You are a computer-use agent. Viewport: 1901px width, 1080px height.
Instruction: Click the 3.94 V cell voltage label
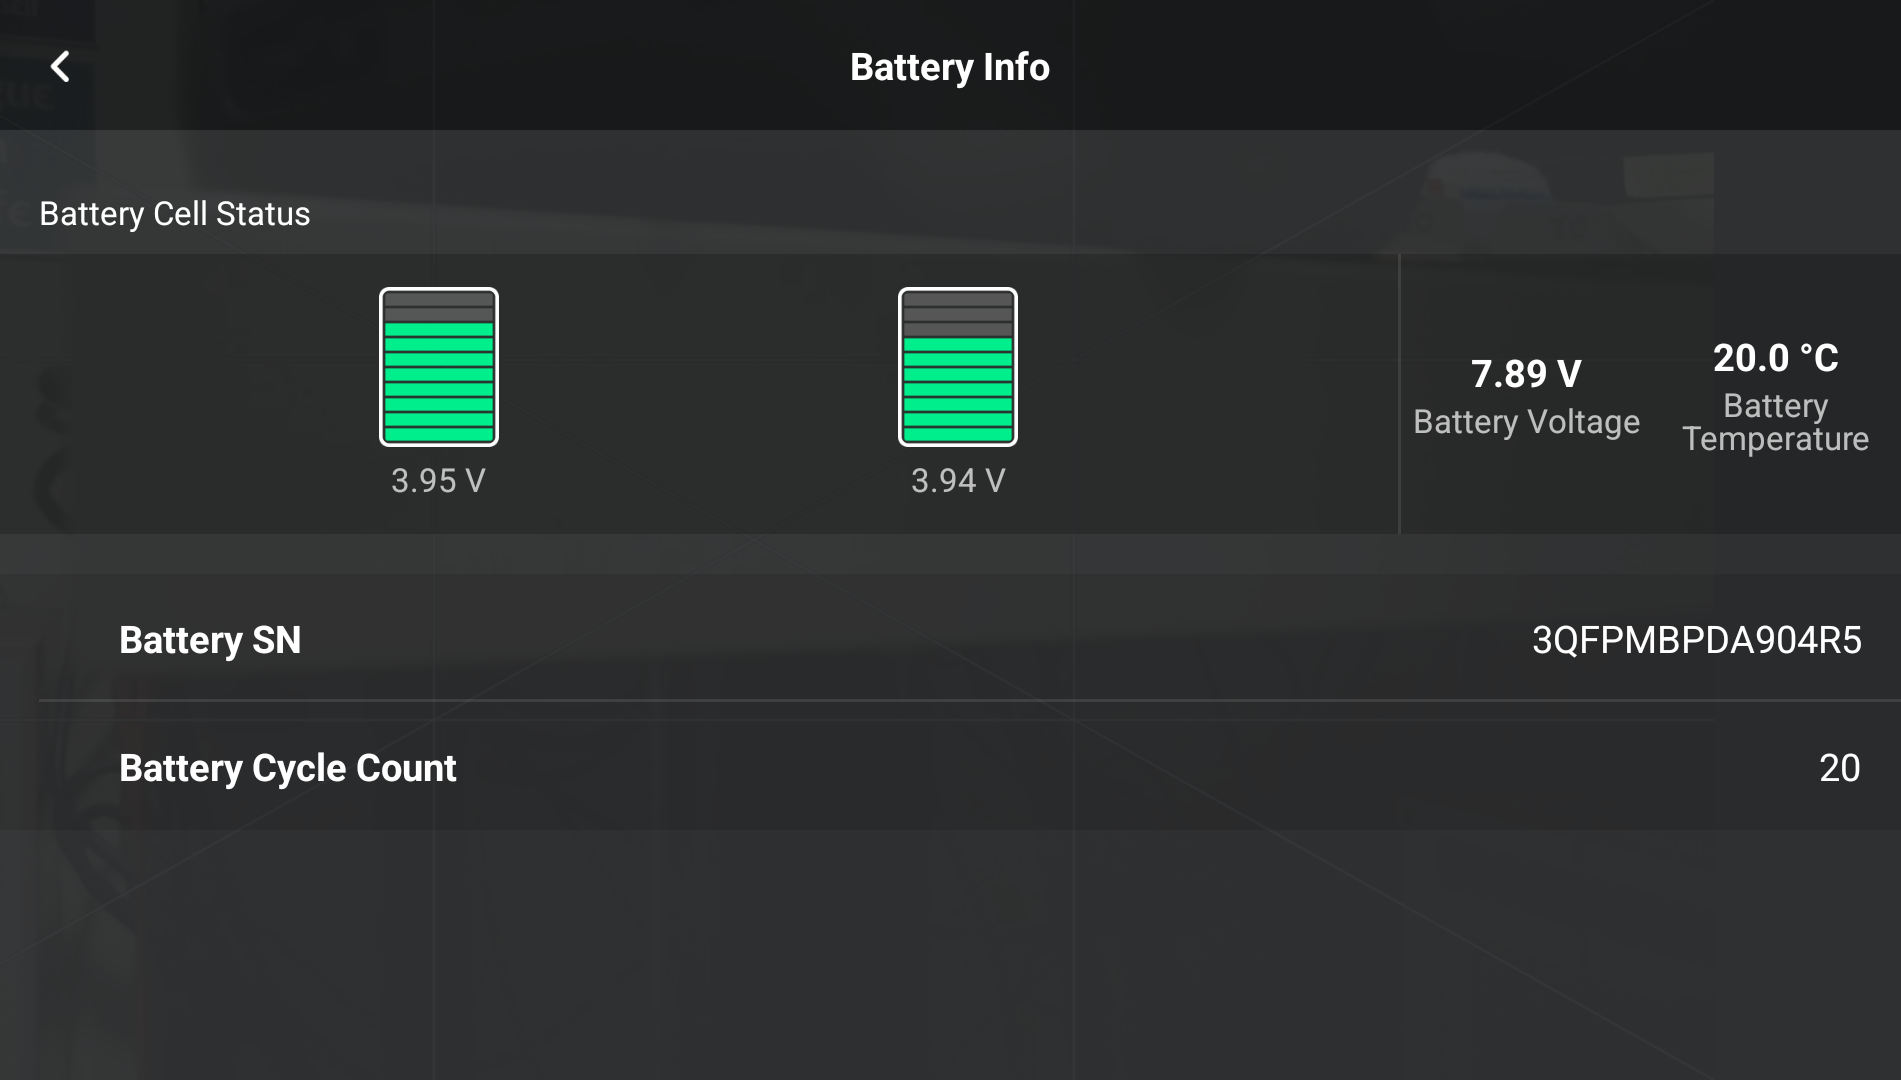pyautogui.click(x=957, y=481)
